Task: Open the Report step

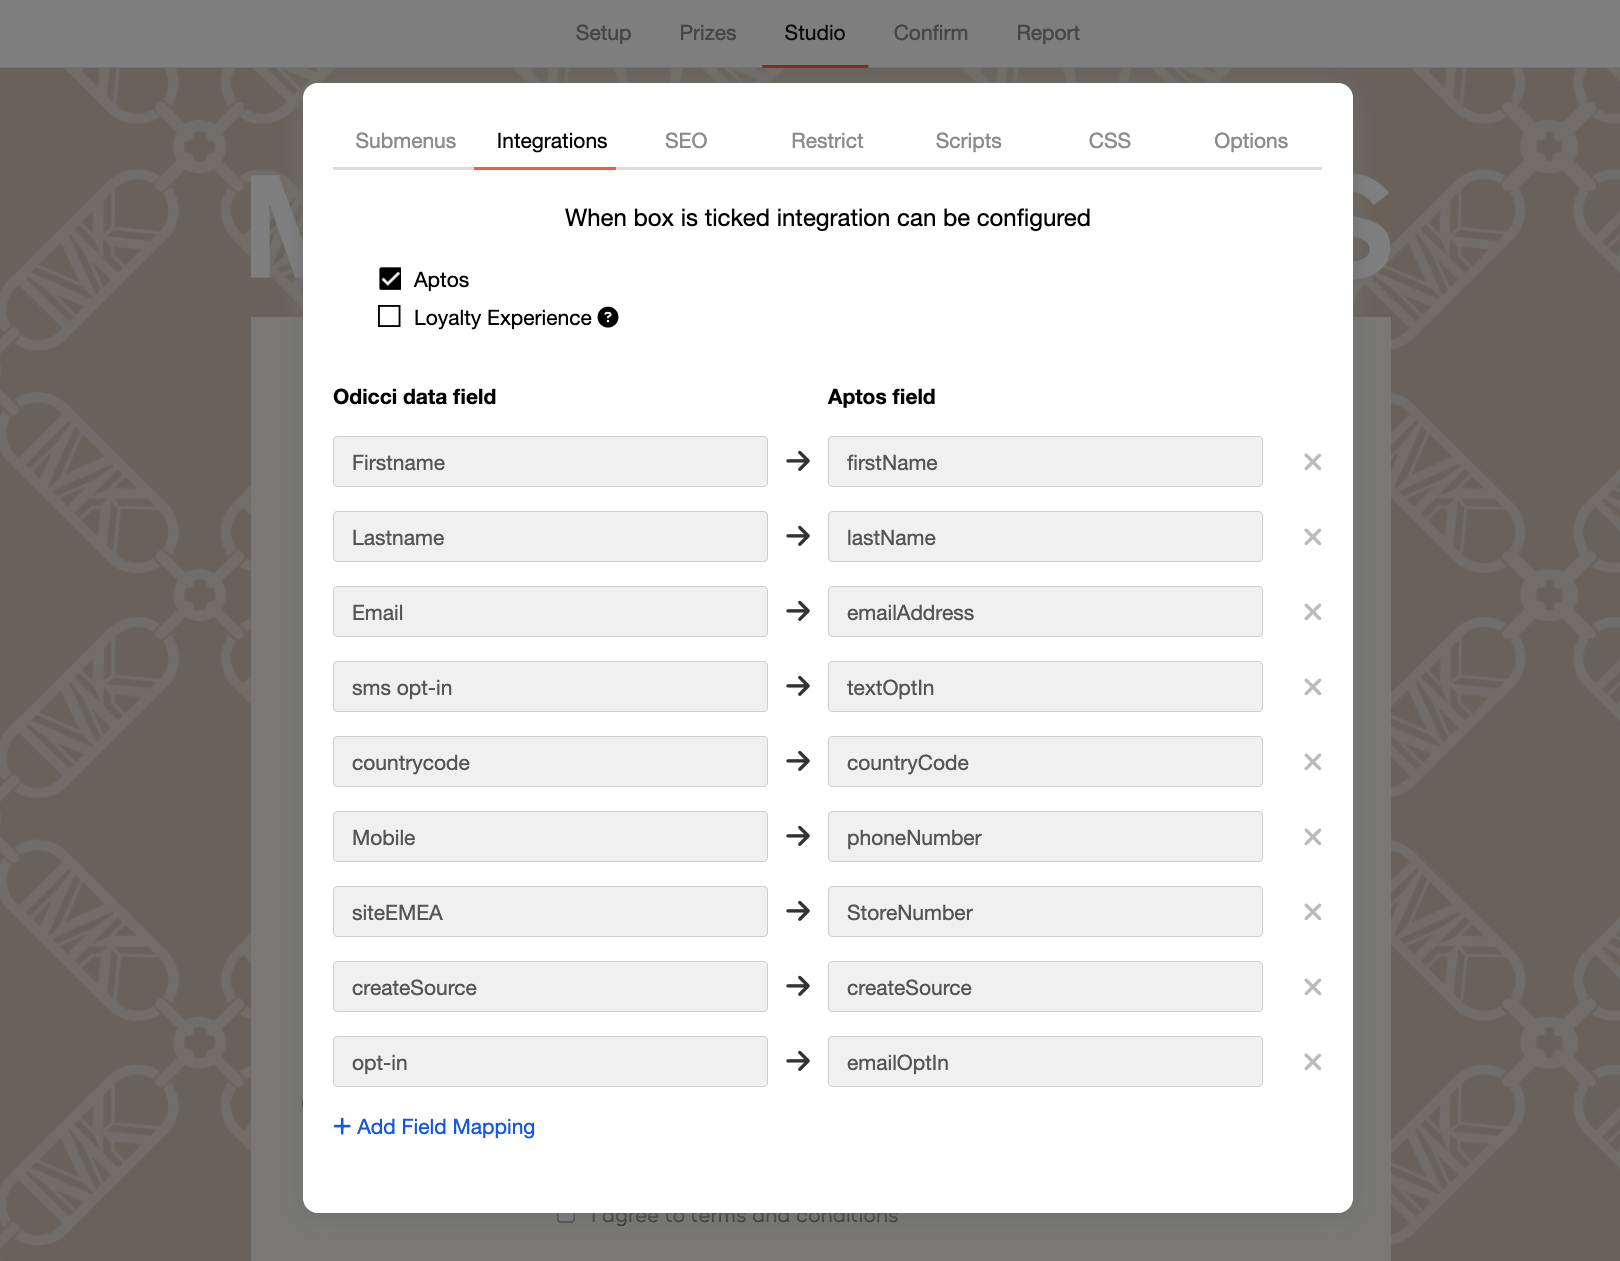Action: click(x=1048, y=33)
